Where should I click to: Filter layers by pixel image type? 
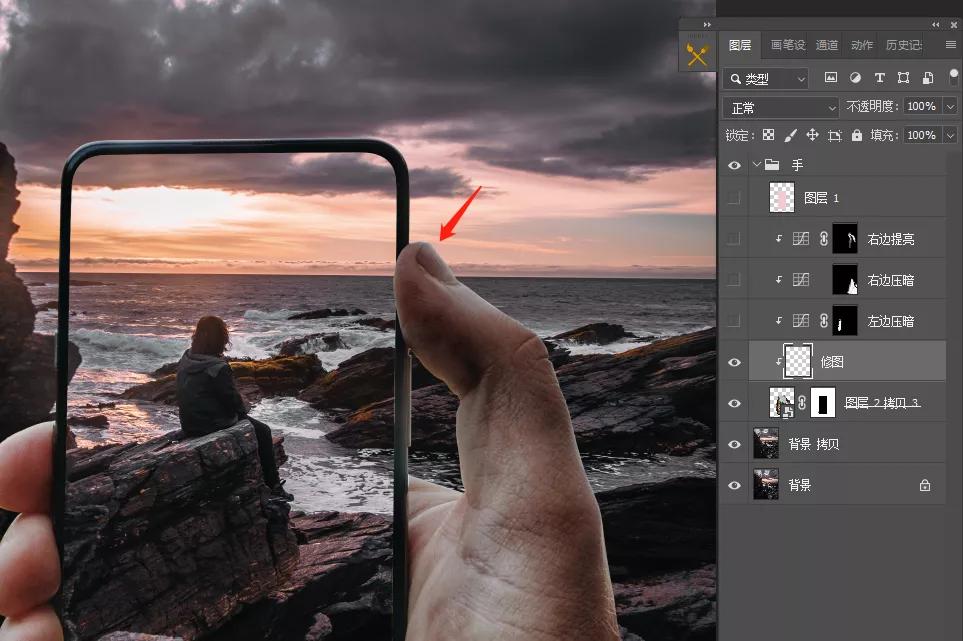[830, 77]
